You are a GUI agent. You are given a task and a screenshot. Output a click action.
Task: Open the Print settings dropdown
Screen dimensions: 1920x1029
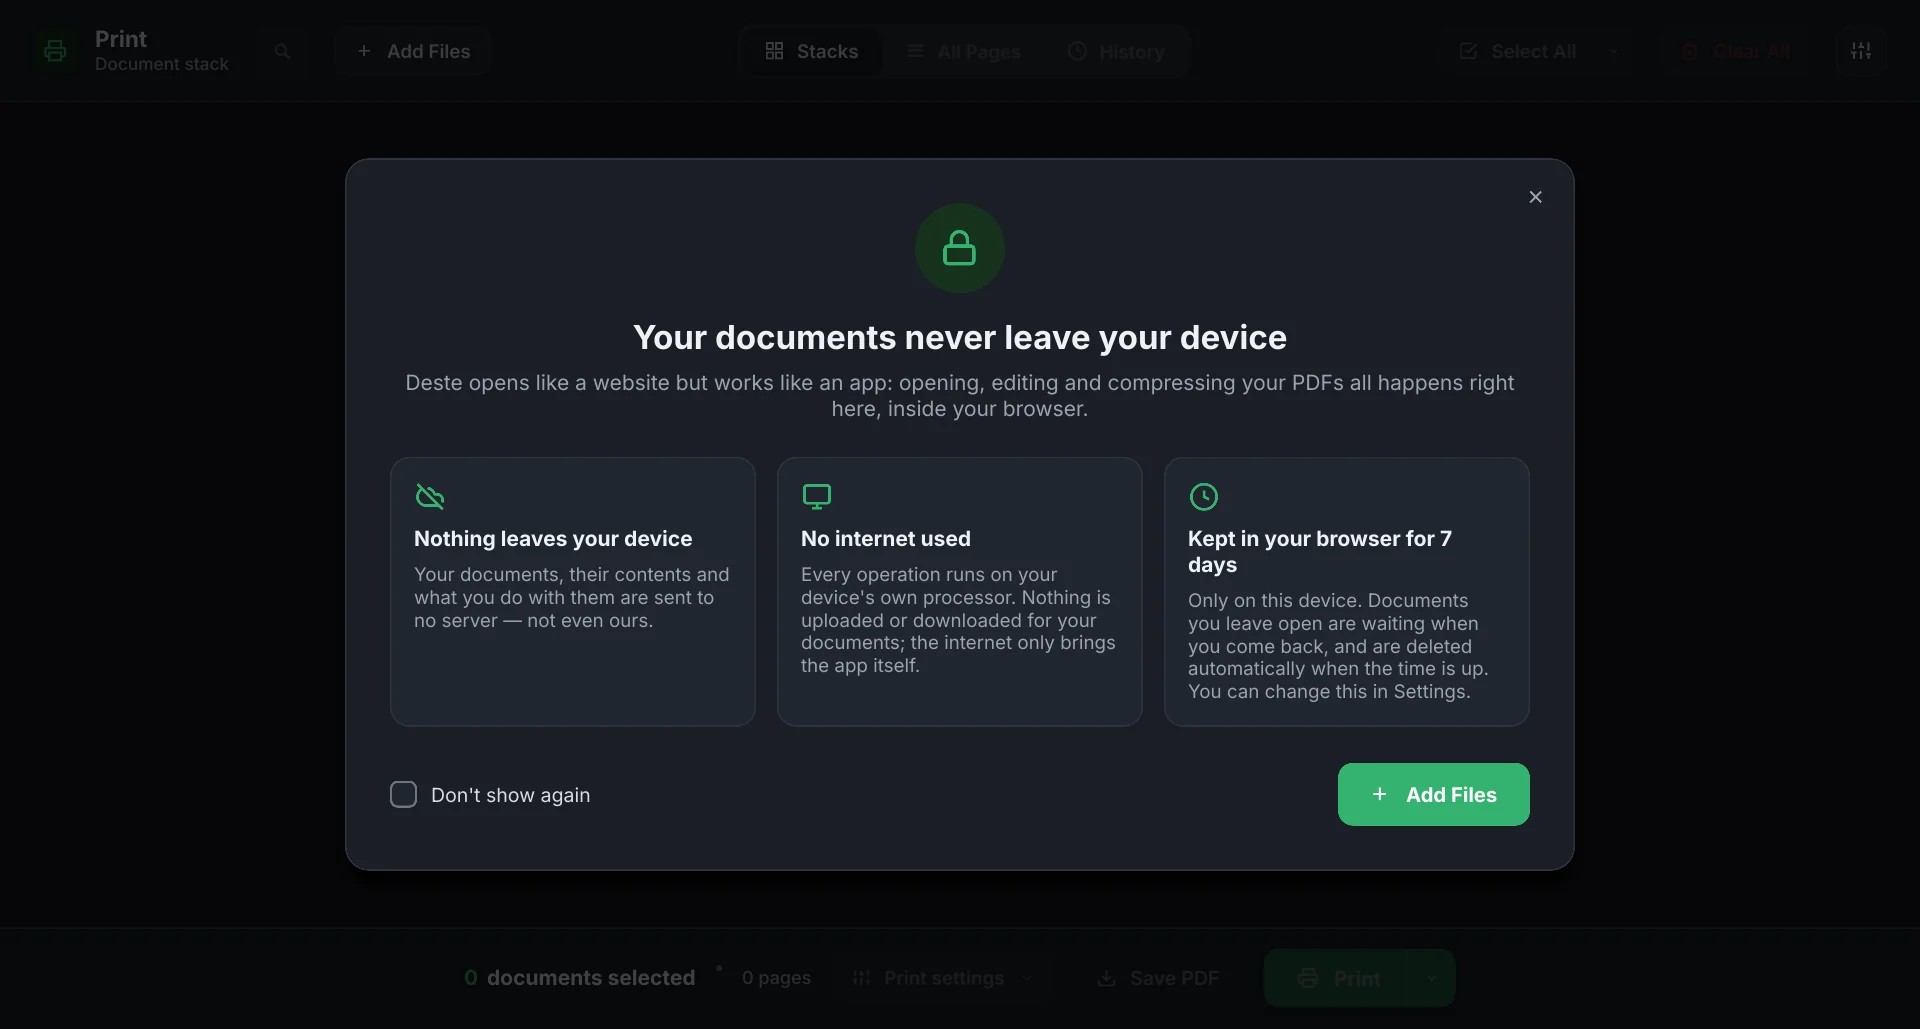click(943, 978)
